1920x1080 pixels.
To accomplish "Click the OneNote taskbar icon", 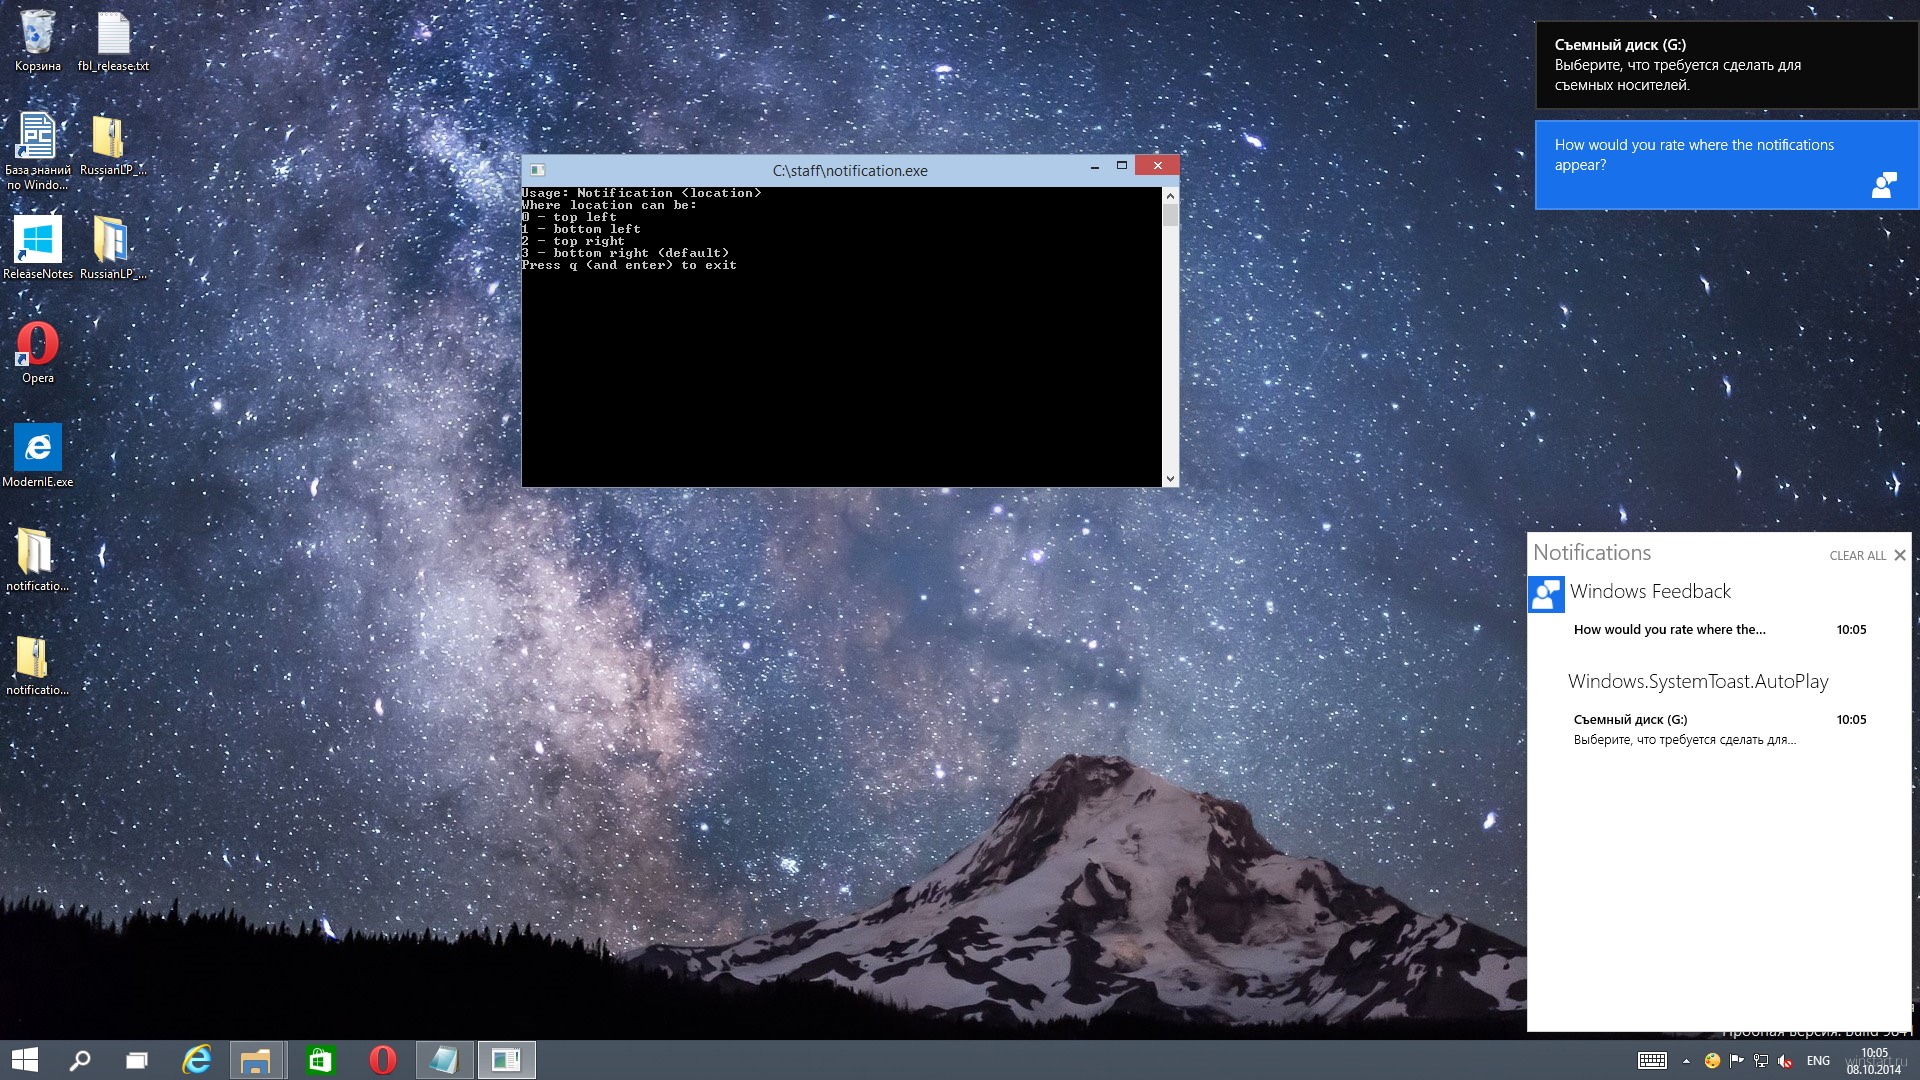I will (444, 1059).
